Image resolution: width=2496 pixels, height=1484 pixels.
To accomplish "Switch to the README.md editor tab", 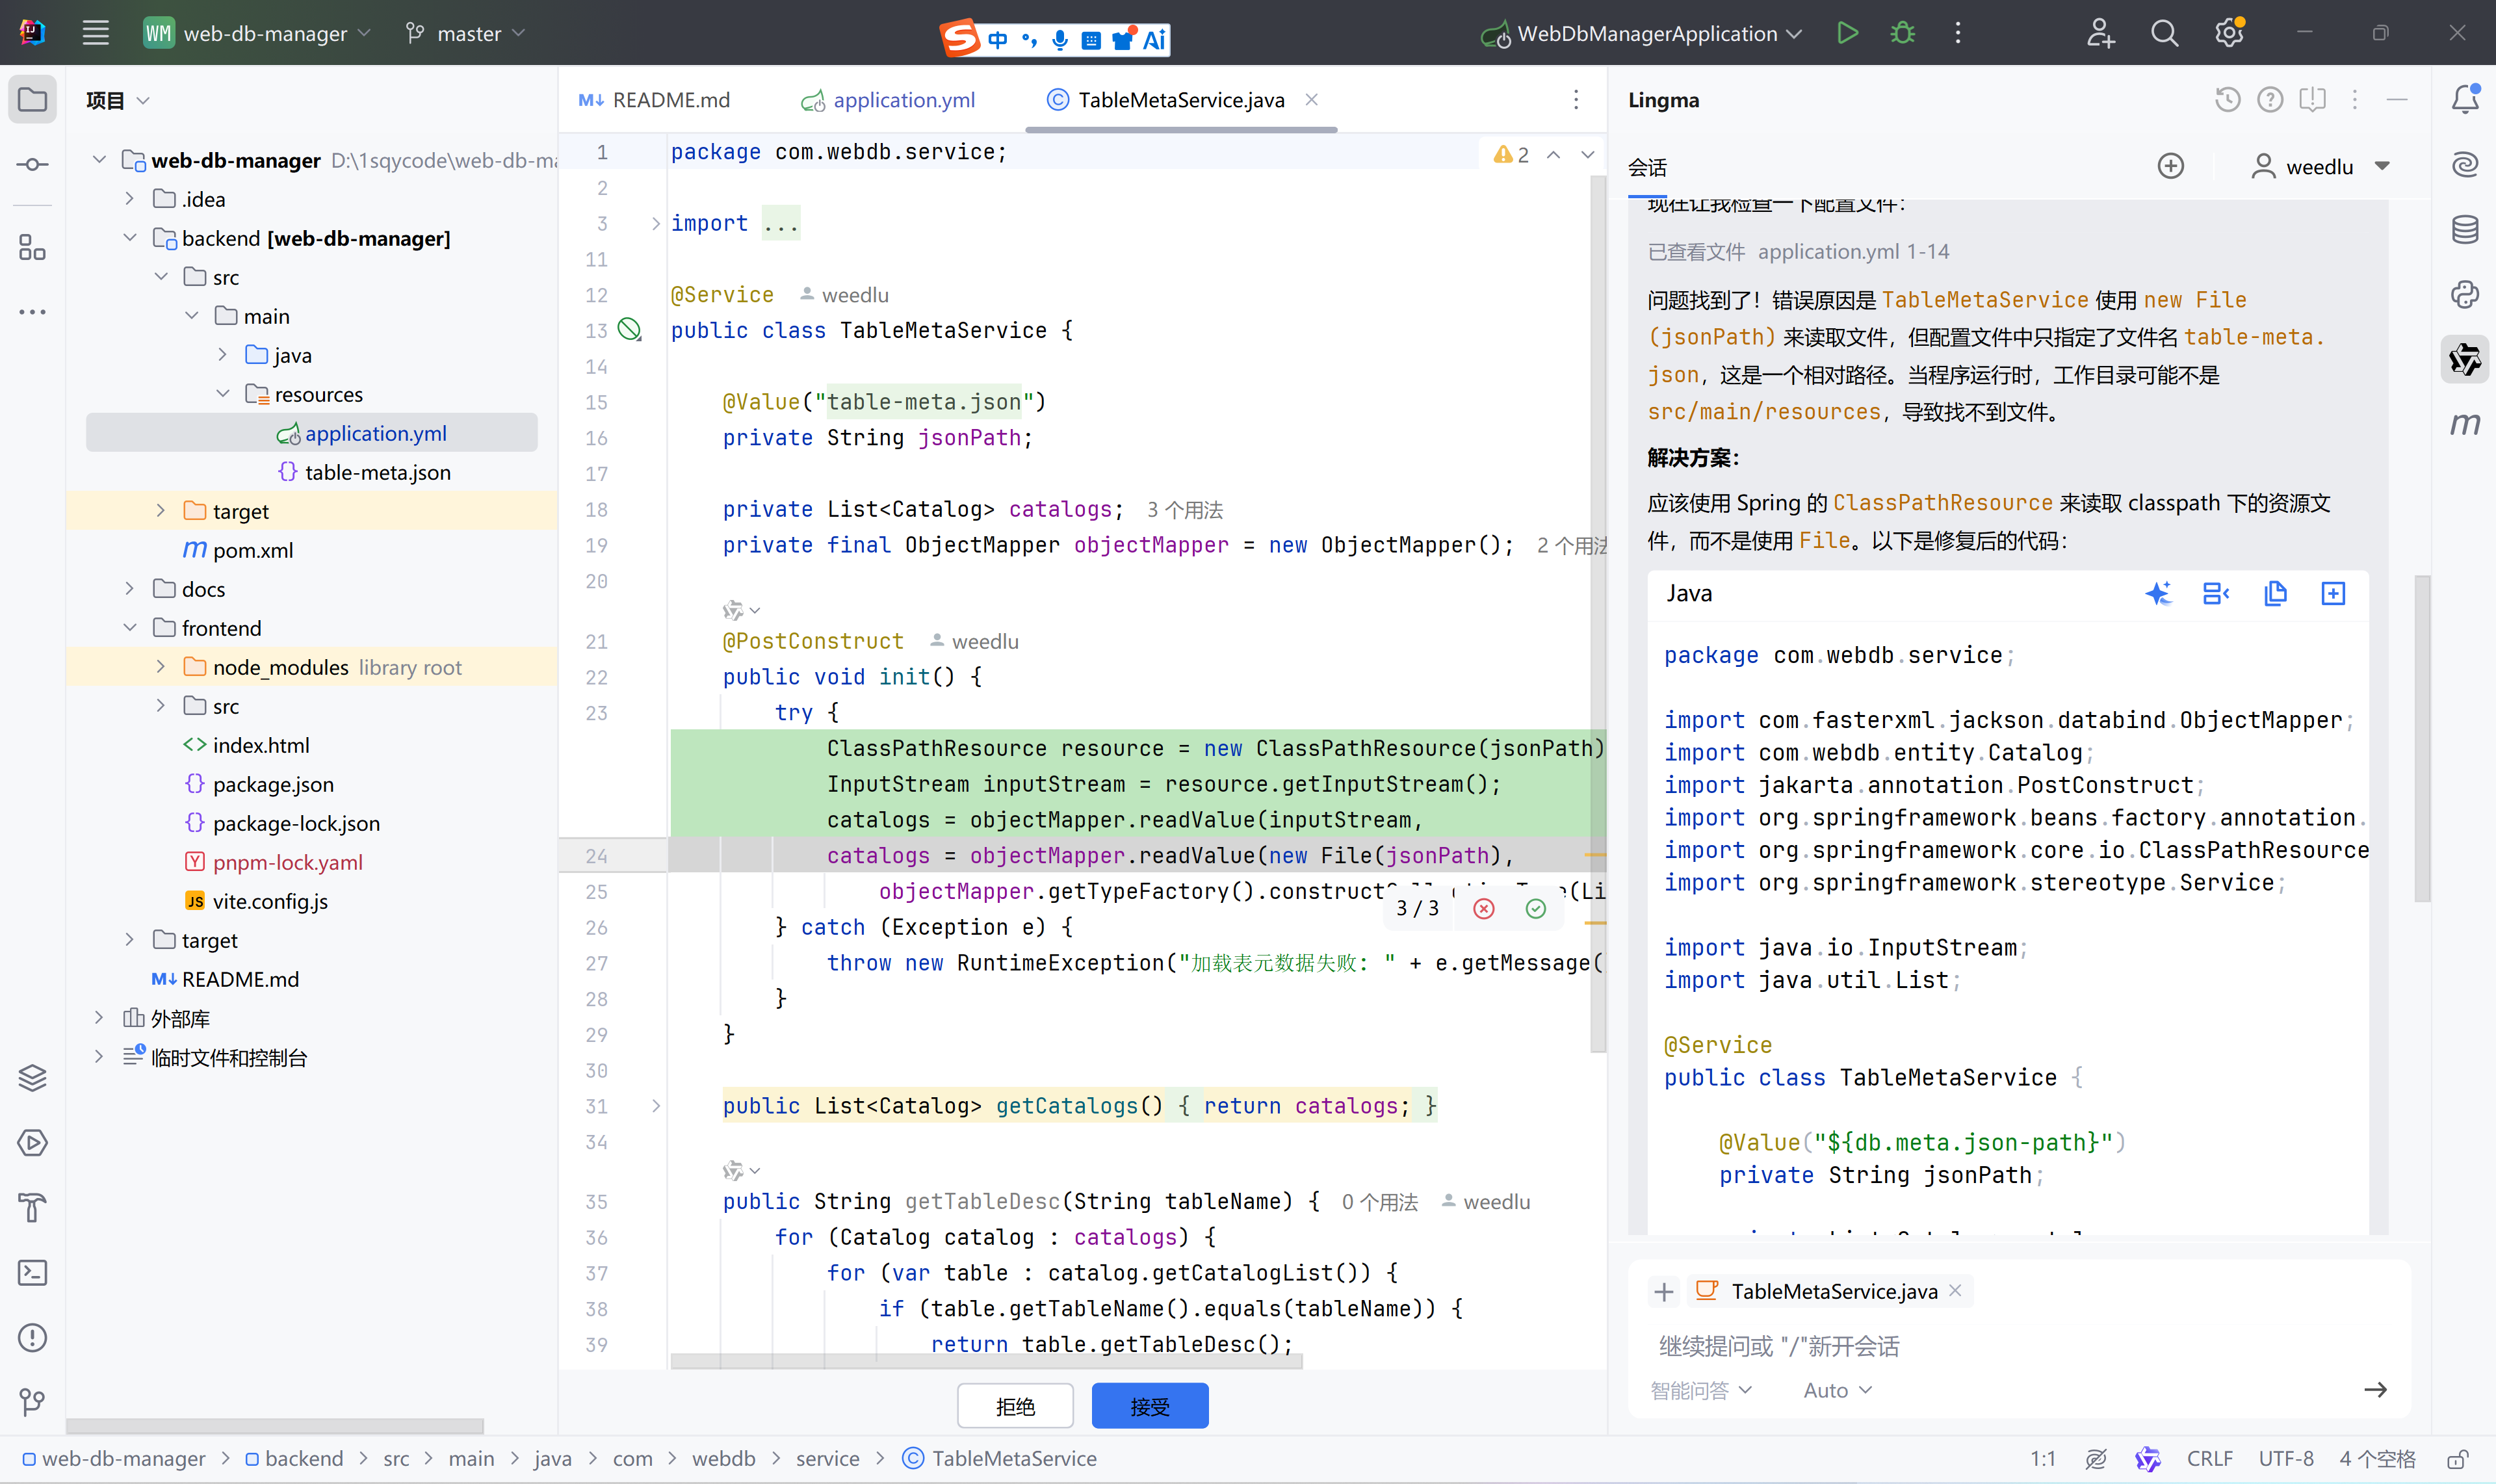I will (655, 100).
